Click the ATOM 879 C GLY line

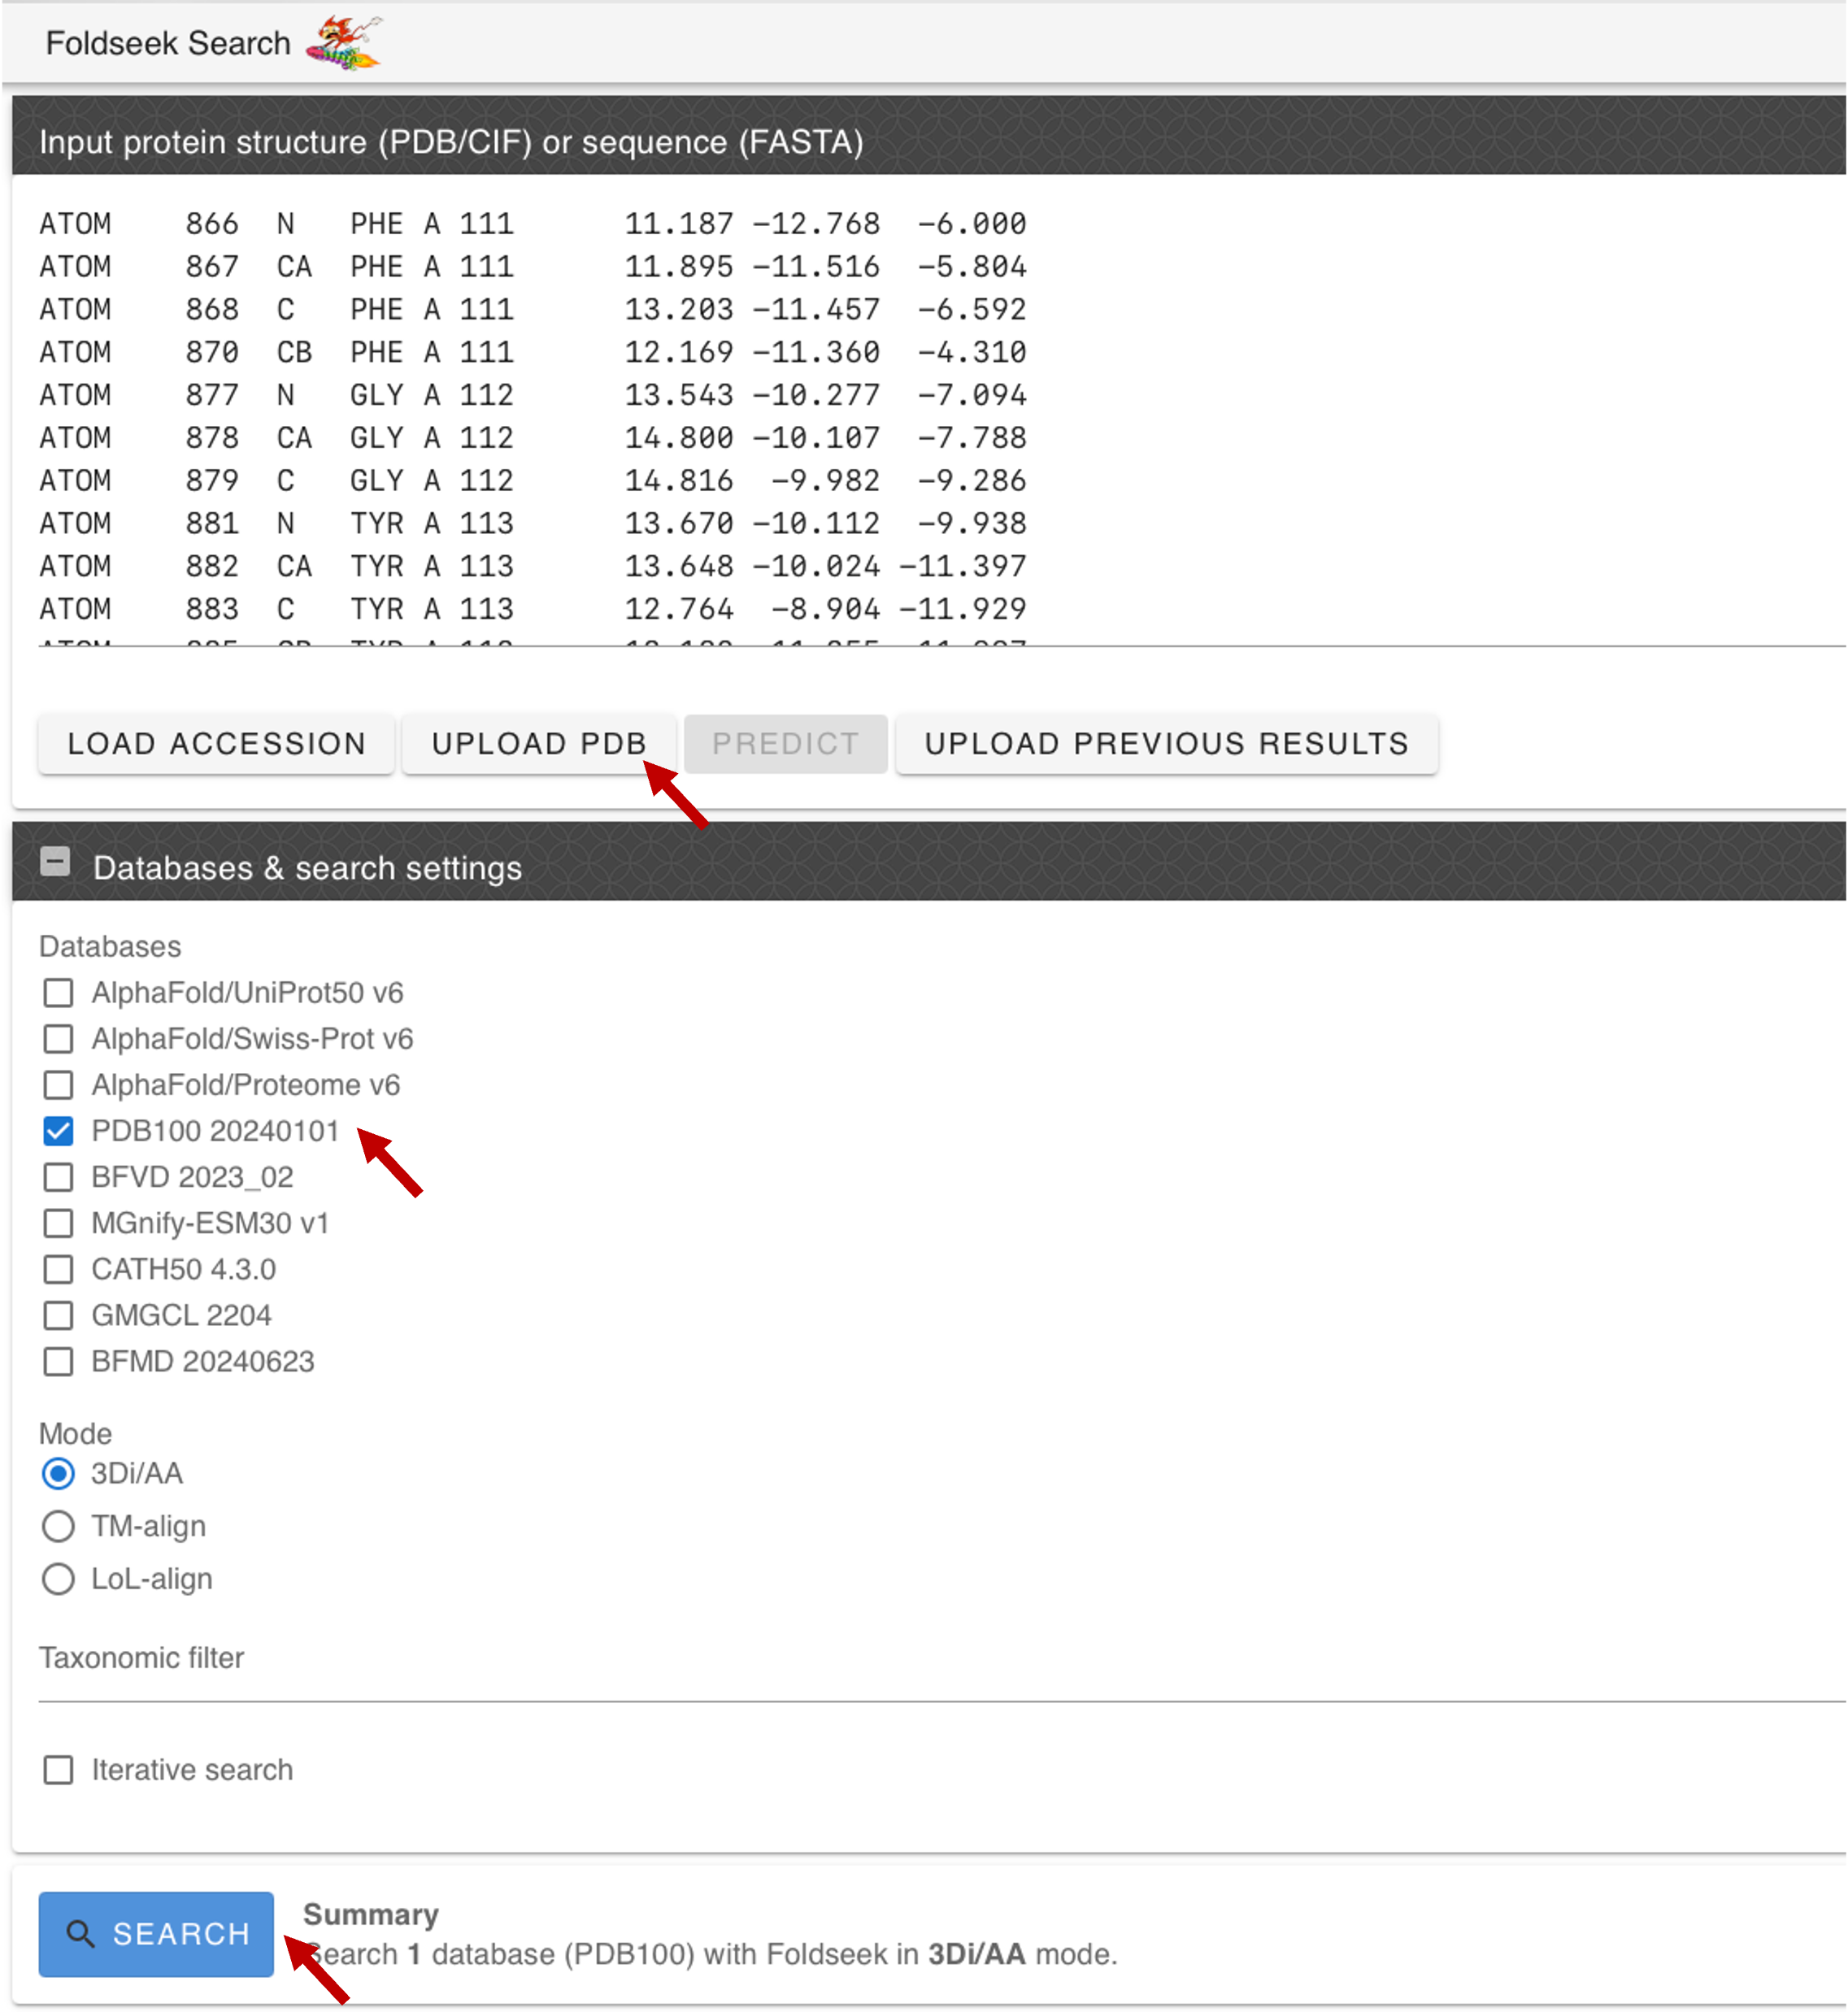tap(533, 481)
